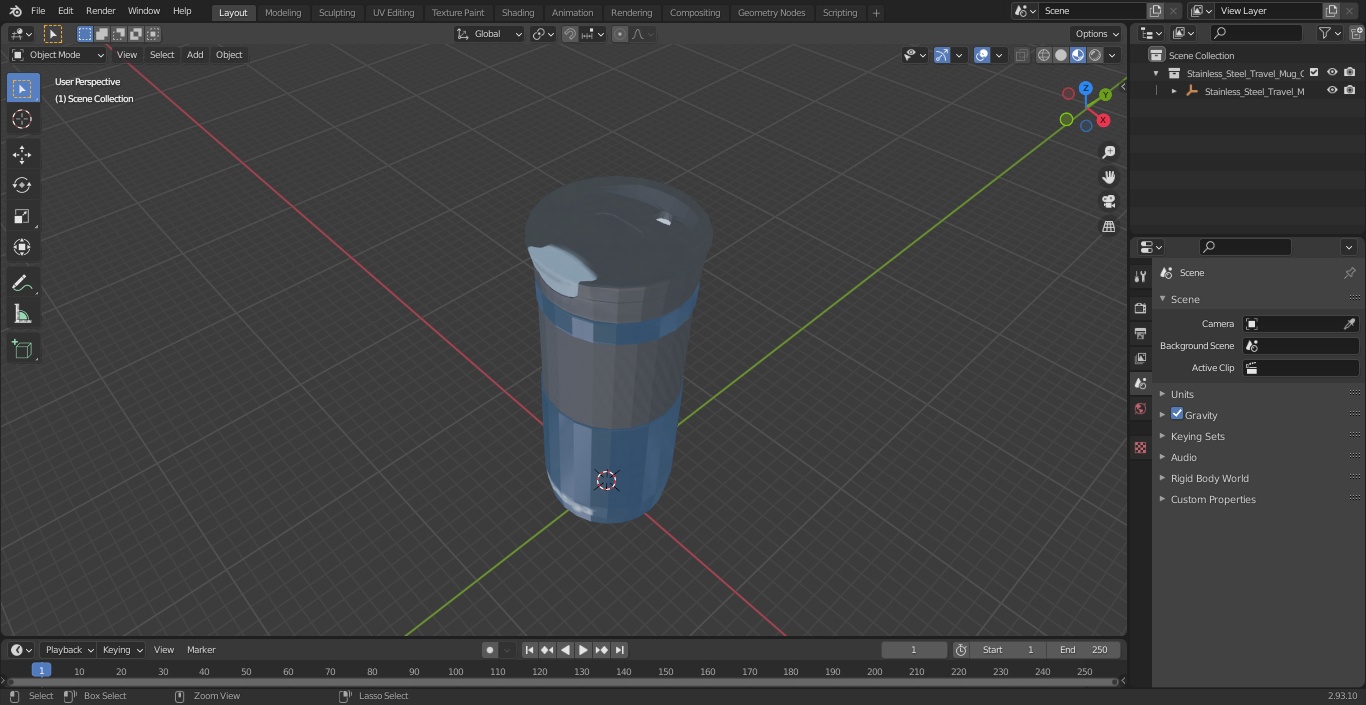Hide the Stainless_Steel_Travel_M object eye icon

point(1332,91)
